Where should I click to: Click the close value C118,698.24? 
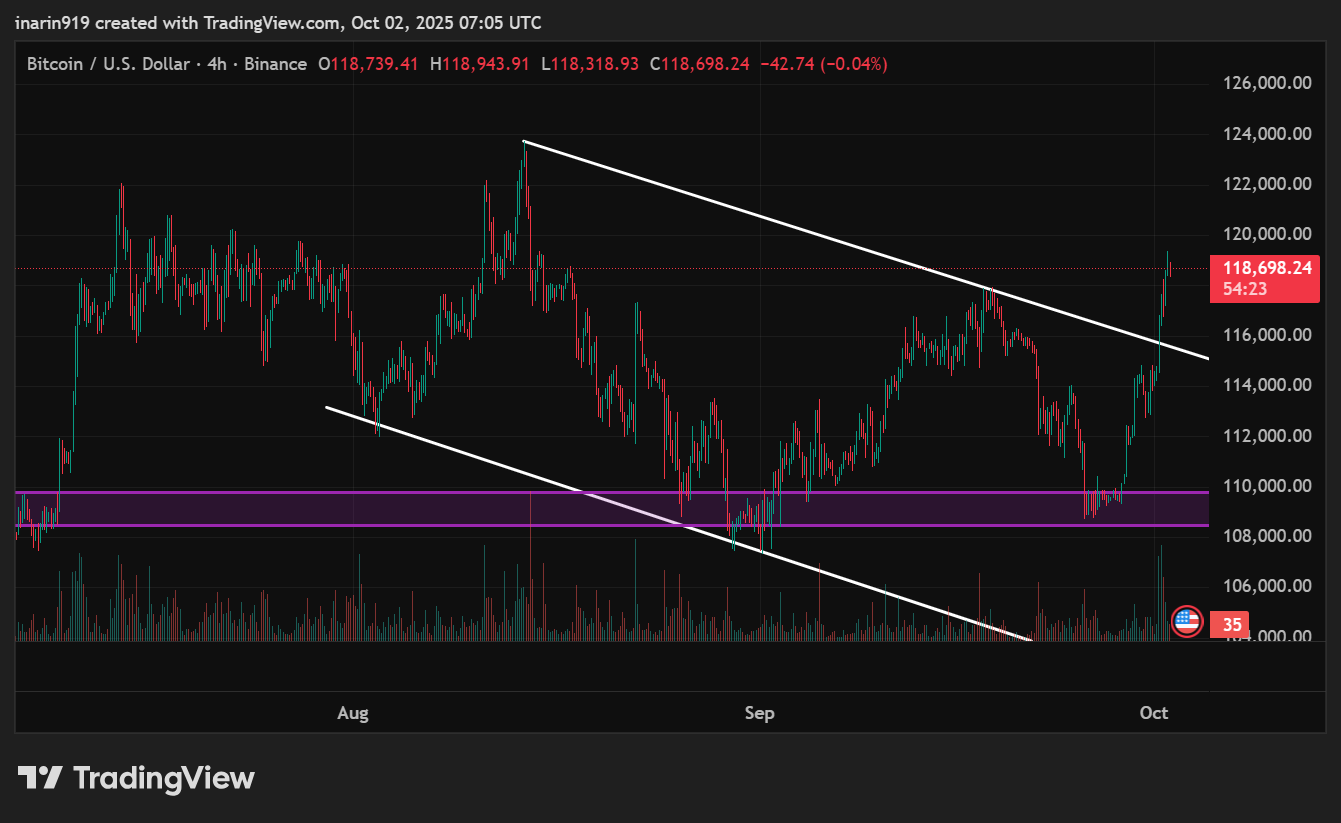click(x=699, y=64)
